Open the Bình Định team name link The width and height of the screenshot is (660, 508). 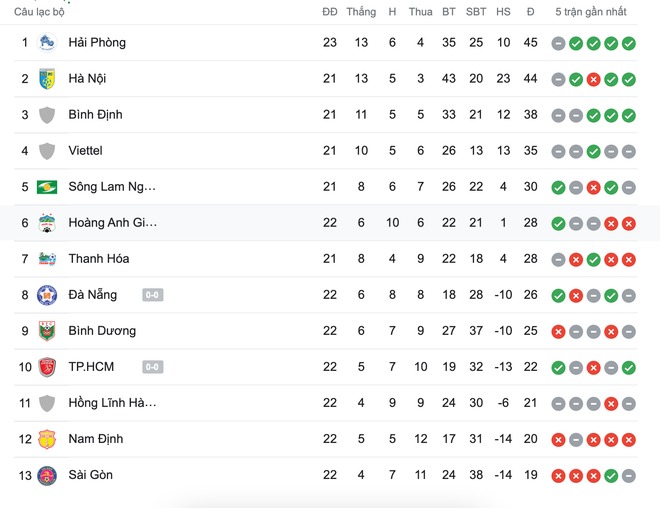point(96,114)
